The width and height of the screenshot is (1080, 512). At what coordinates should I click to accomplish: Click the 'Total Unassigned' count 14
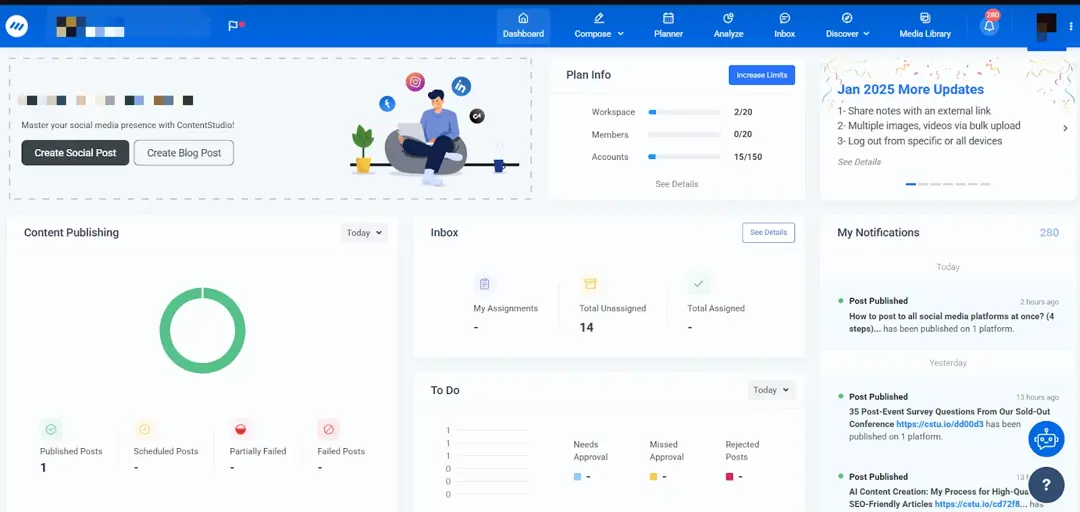[x=586, y=327]
